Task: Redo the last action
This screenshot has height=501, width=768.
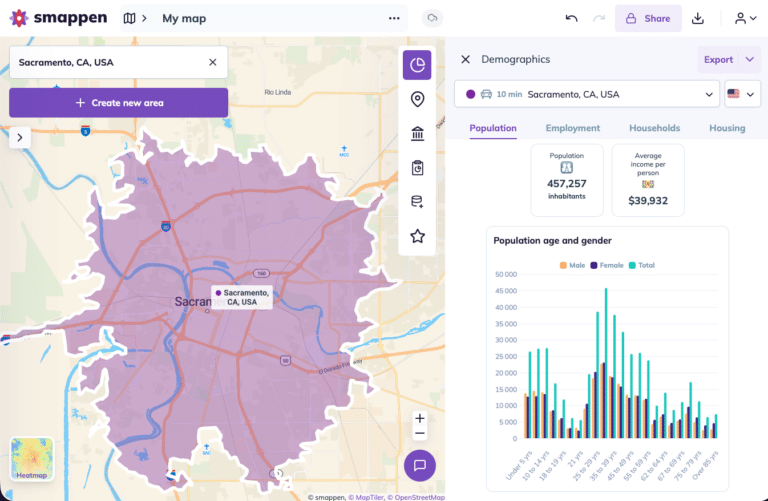Action: [599, 18]
